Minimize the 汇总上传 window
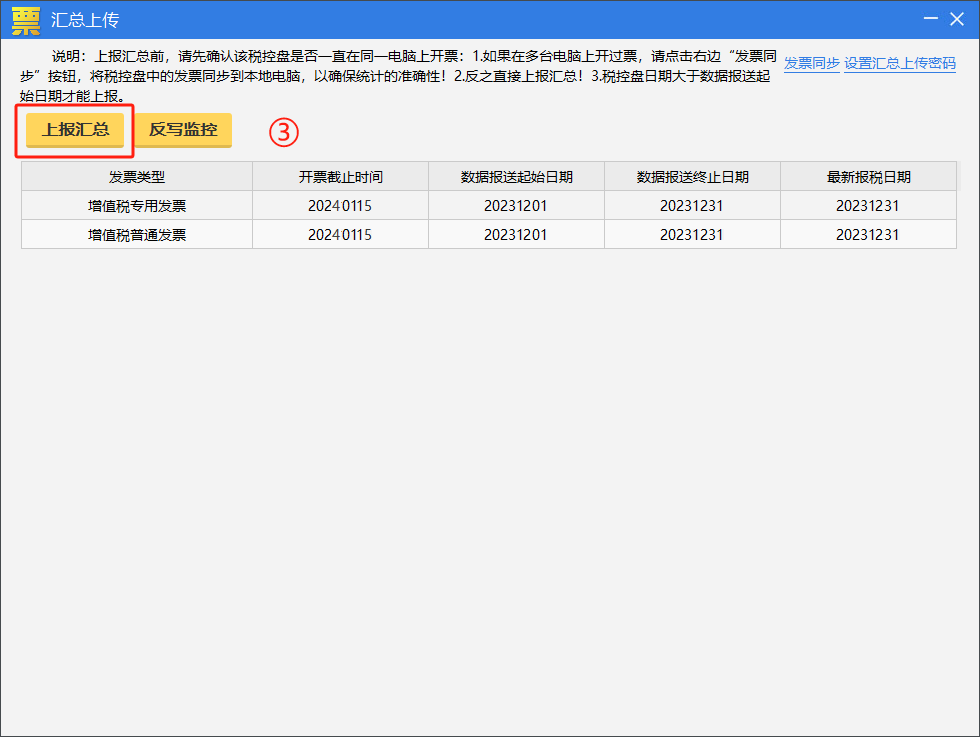Image resolution: width=980 pixels, height=737 pixels. (931, 19)
